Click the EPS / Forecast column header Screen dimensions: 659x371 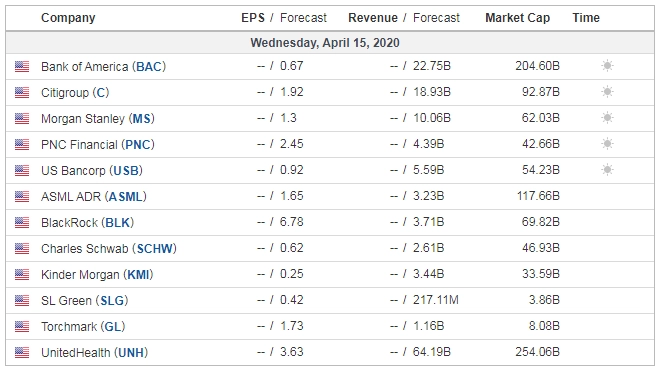(x=284, y=18)
